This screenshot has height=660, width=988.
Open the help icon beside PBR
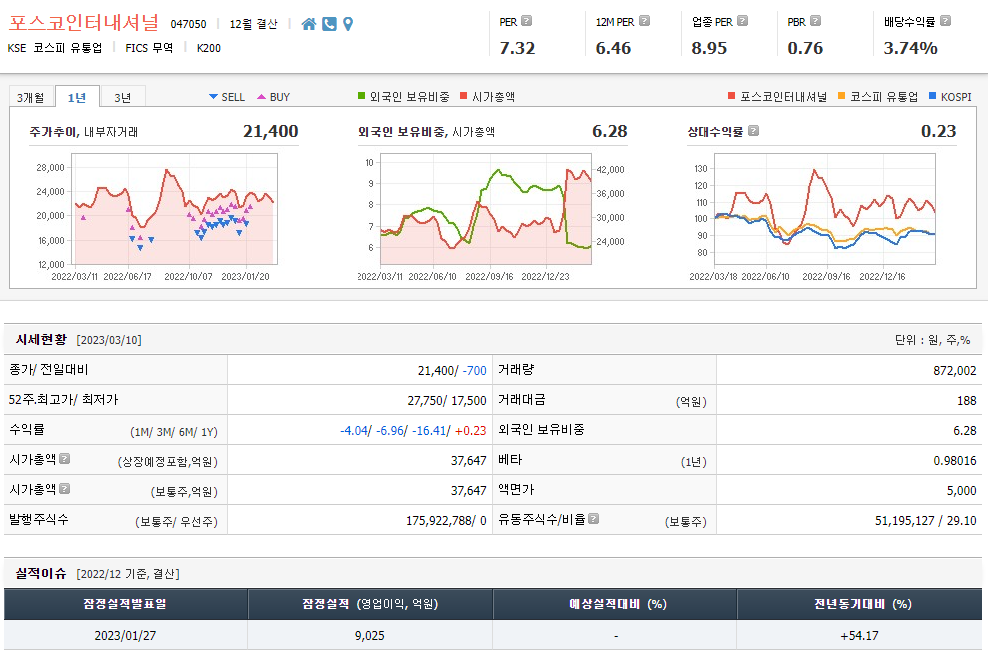pos(815,21)
